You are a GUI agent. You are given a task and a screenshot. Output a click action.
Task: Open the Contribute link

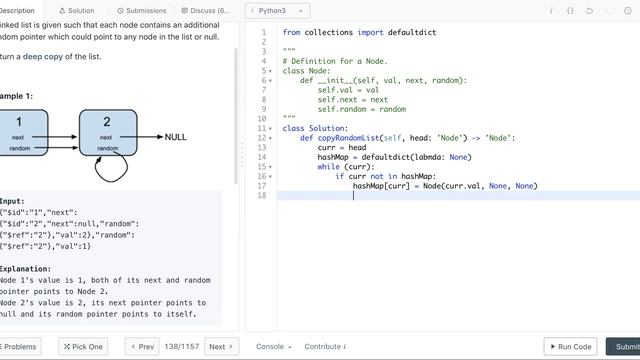point(325,347)
